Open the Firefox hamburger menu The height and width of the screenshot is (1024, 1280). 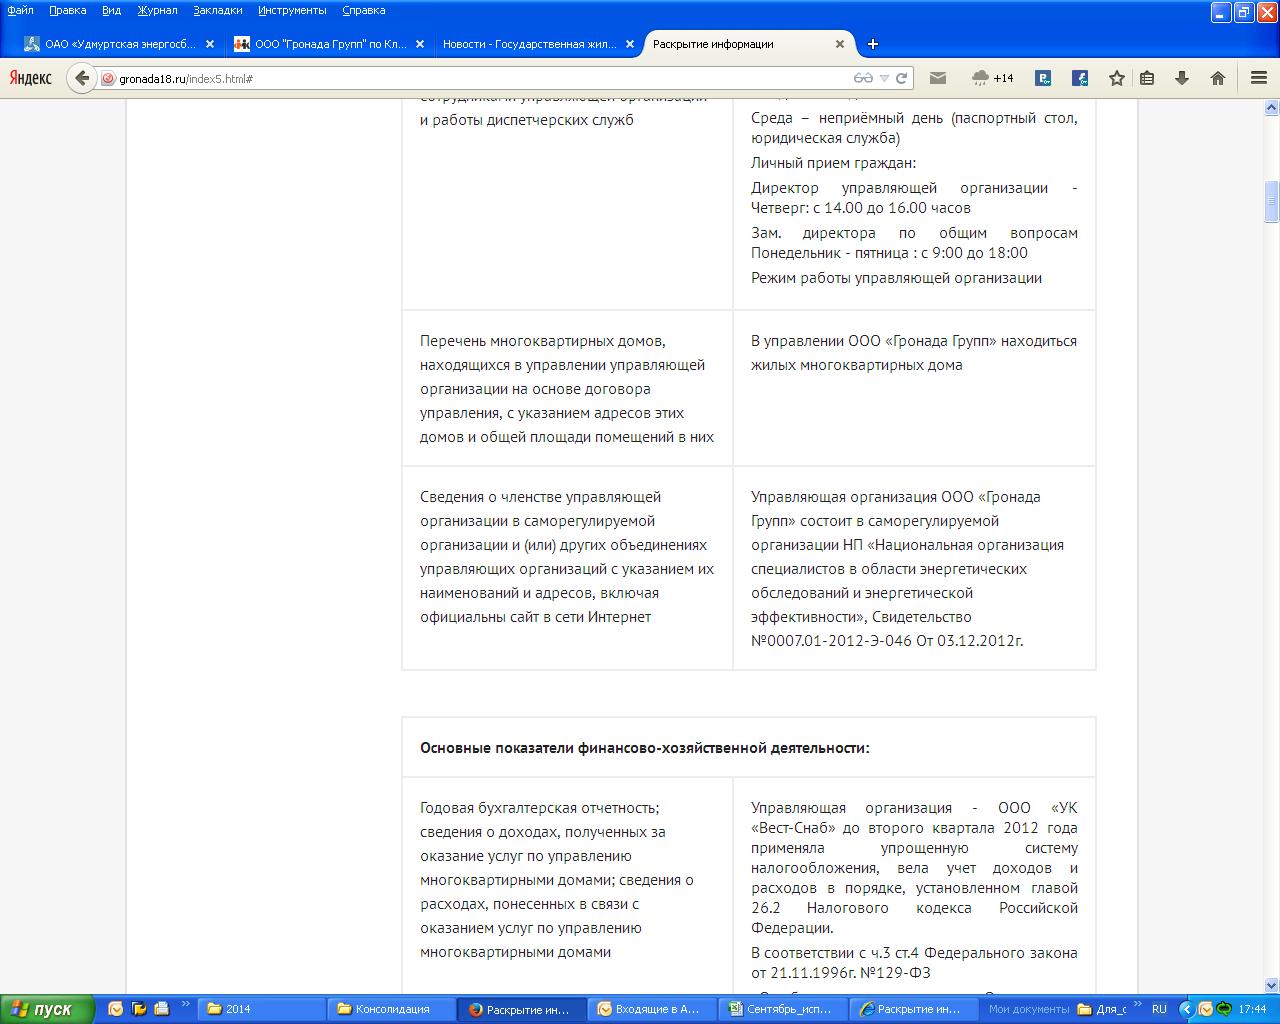[x=1258, y=78]
